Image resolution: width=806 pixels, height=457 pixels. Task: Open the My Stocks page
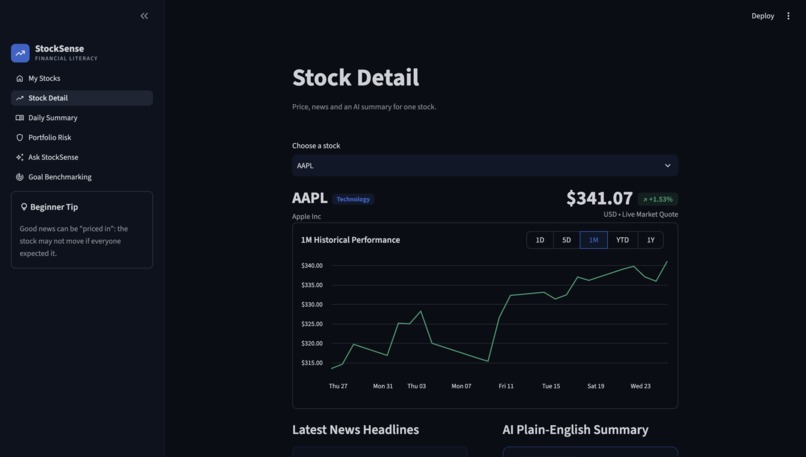(x=82, y=79)
